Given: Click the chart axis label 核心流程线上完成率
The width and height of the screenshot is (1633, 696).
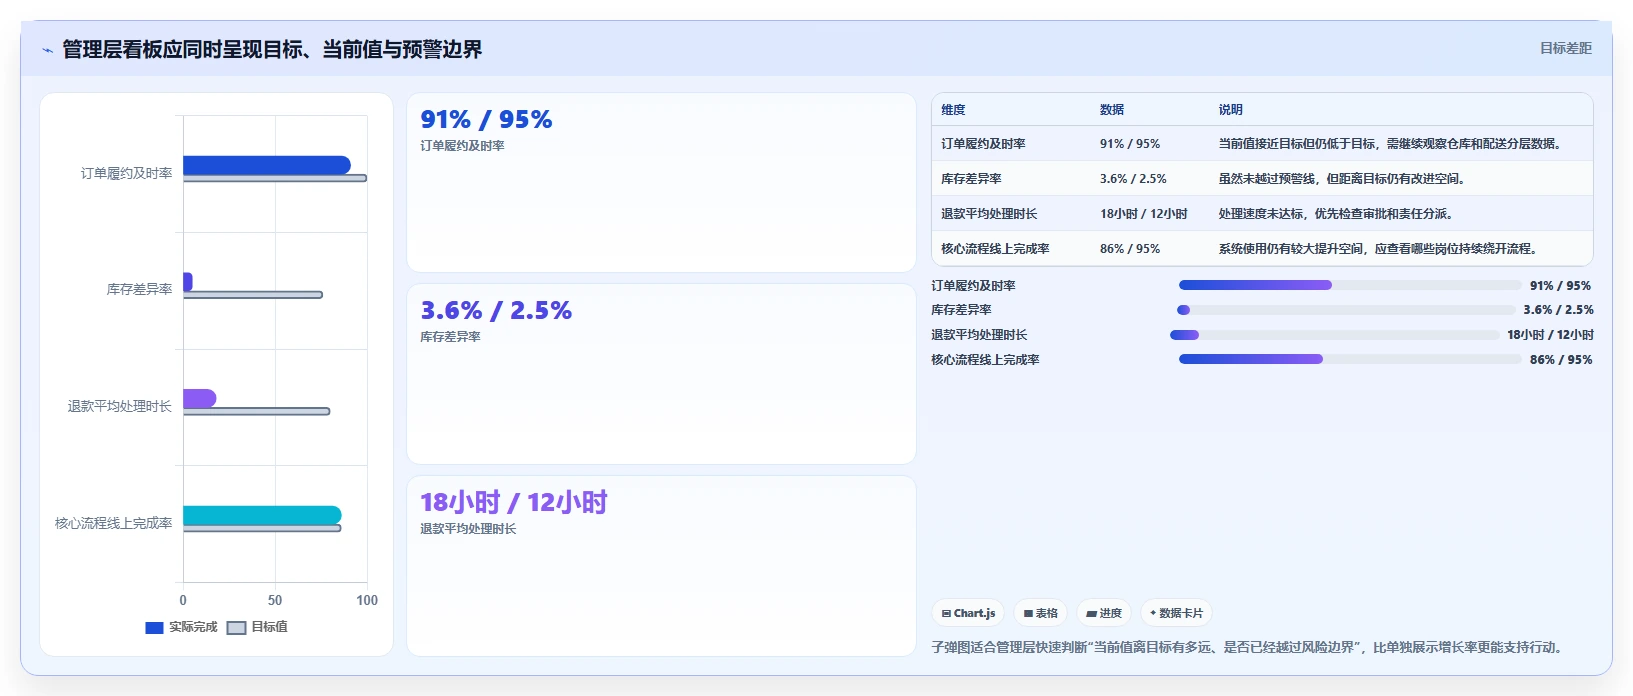Looking at the screenshot, I should 113,523.
